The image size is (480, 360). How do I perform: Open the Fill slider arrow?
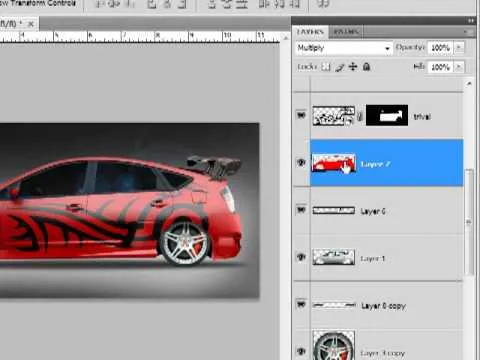tap(459, 67)
